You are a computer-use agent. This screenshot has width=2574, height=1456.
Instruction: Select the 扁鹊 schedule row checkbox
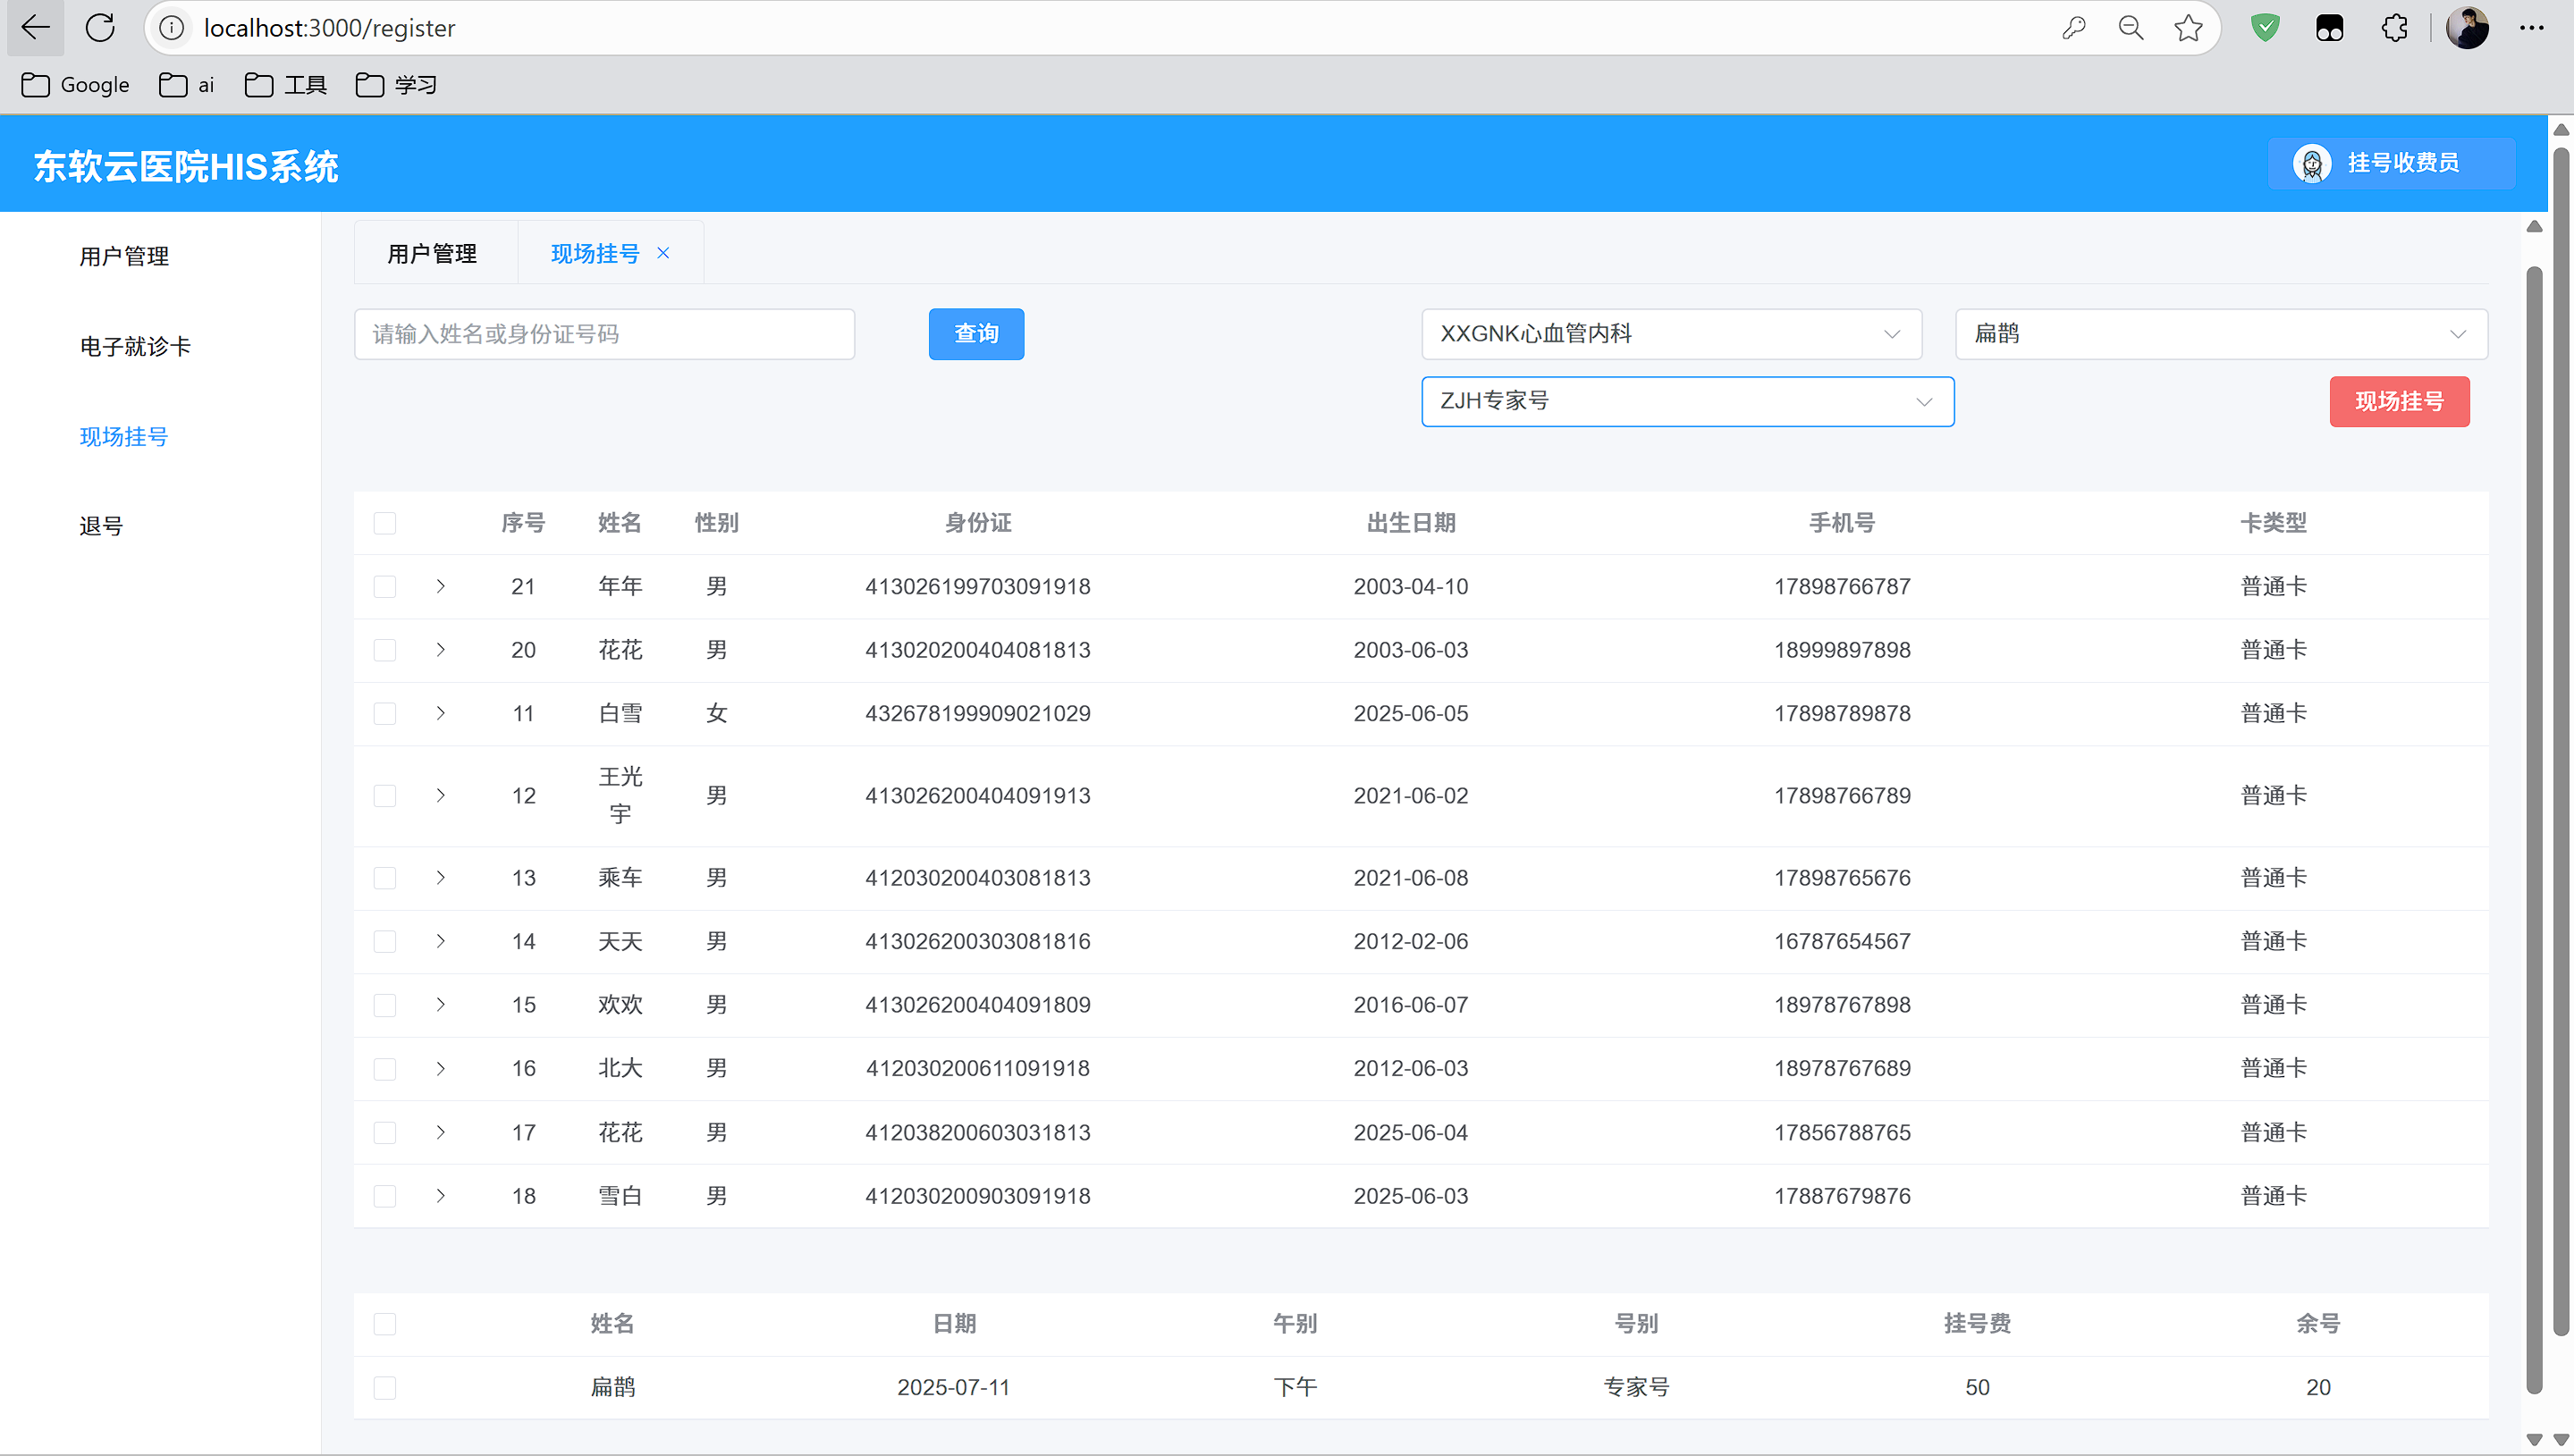coord(385,1388)
